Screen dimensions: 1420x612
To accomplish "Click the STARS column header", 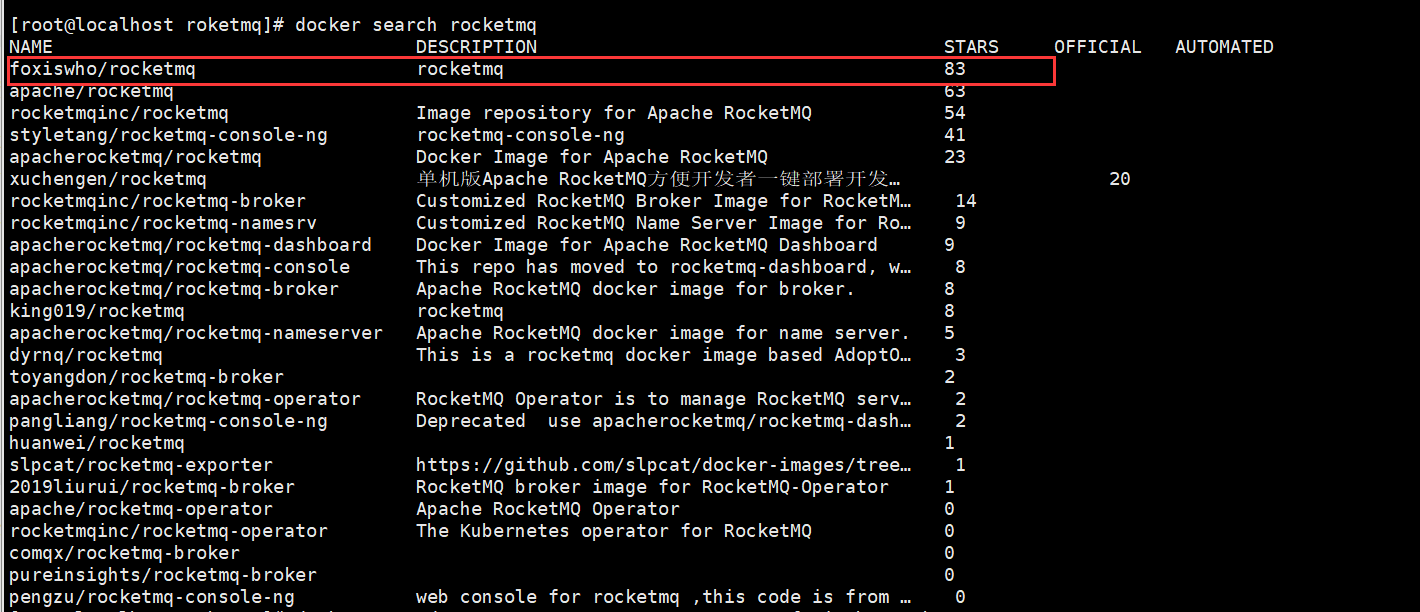I will point(971,47).
